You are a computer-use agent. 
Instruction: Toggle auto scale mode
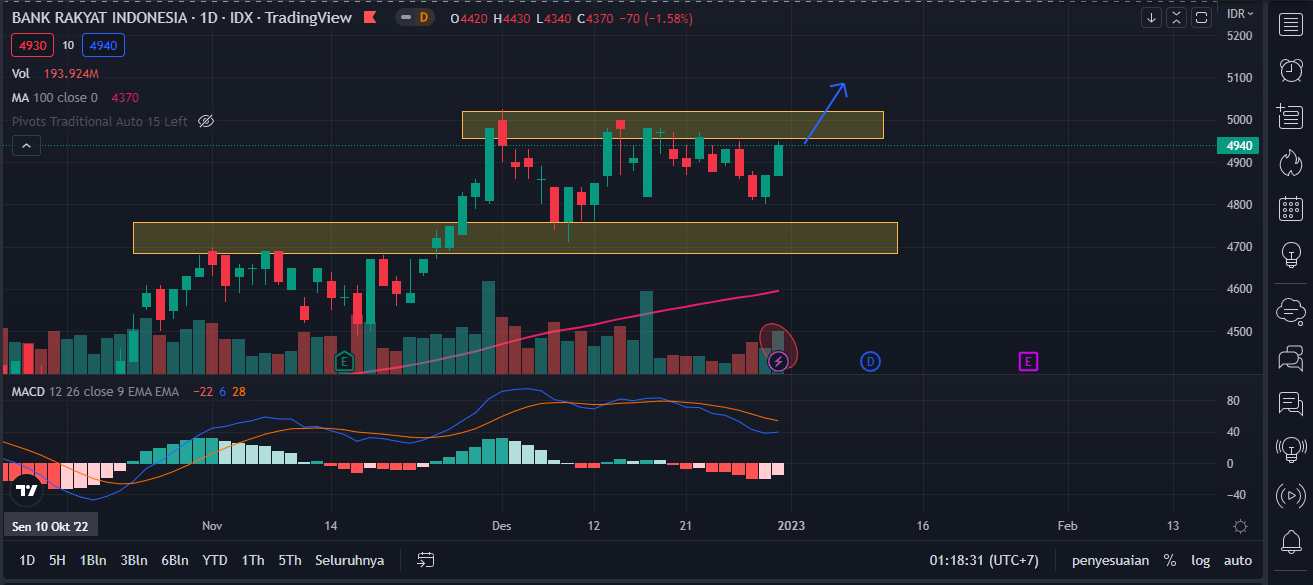(1237, 560)
